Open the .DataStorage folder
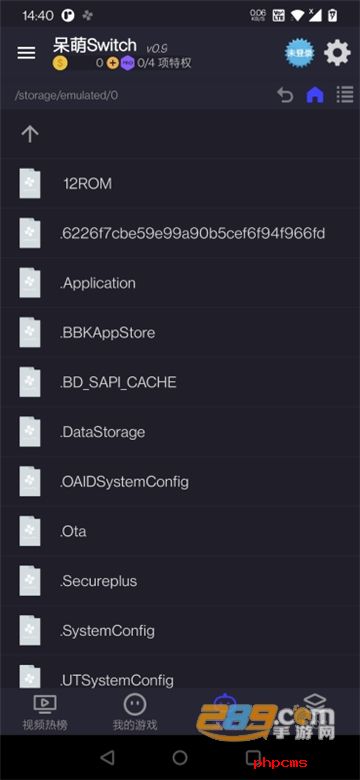Viewport: 360px width, 780px height. click(x=180, y=432)
